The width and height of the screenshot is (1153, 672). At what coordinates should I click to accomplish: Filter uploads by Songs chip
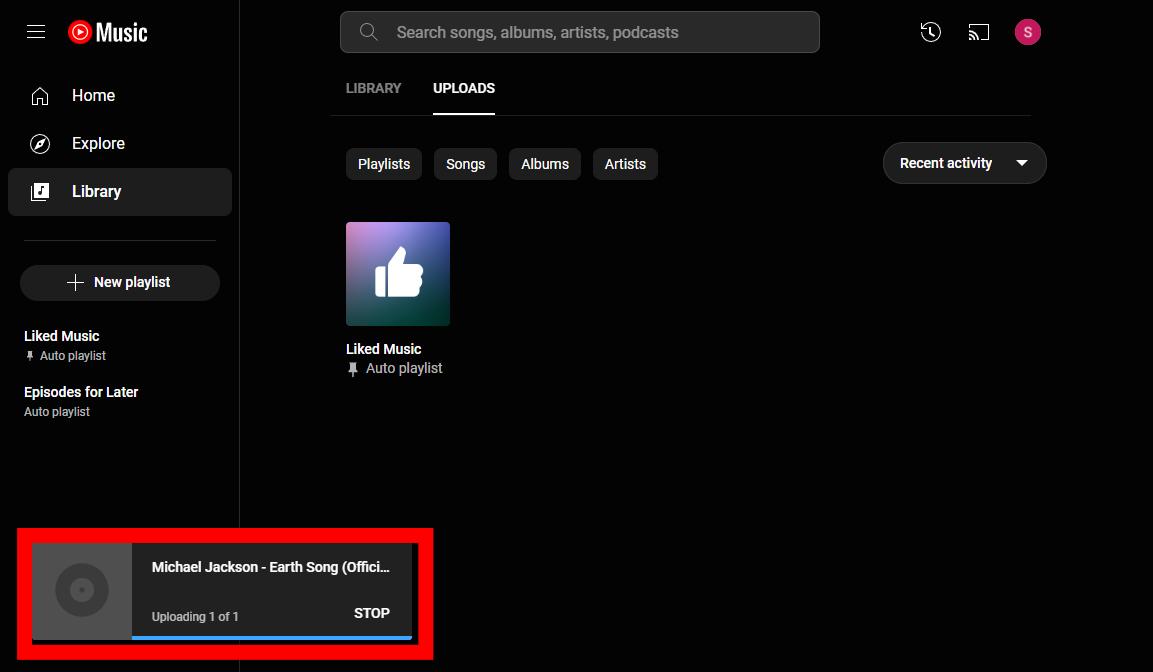click(465, 164)
